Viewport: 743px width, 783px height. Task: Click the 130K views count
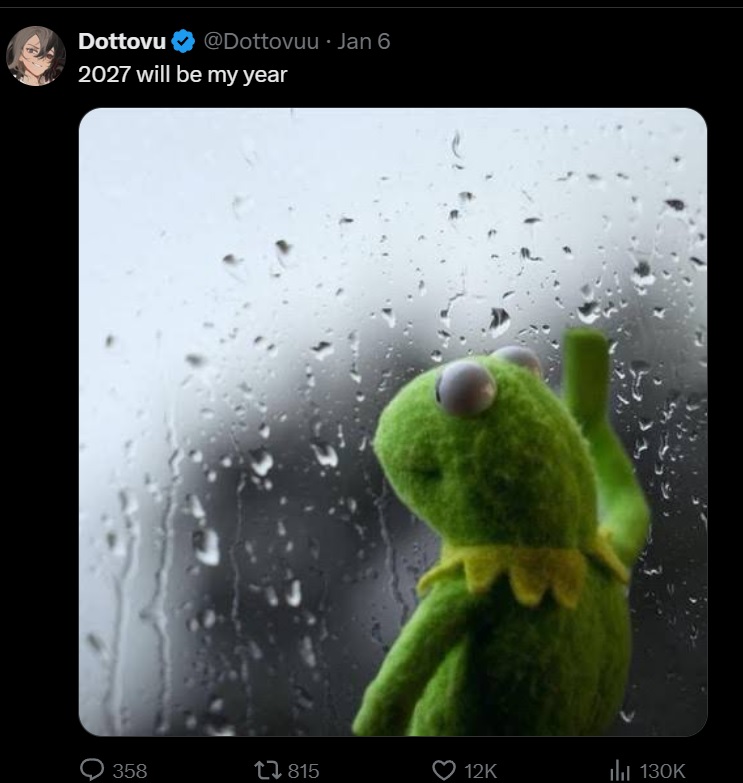[x=662, y=771]
